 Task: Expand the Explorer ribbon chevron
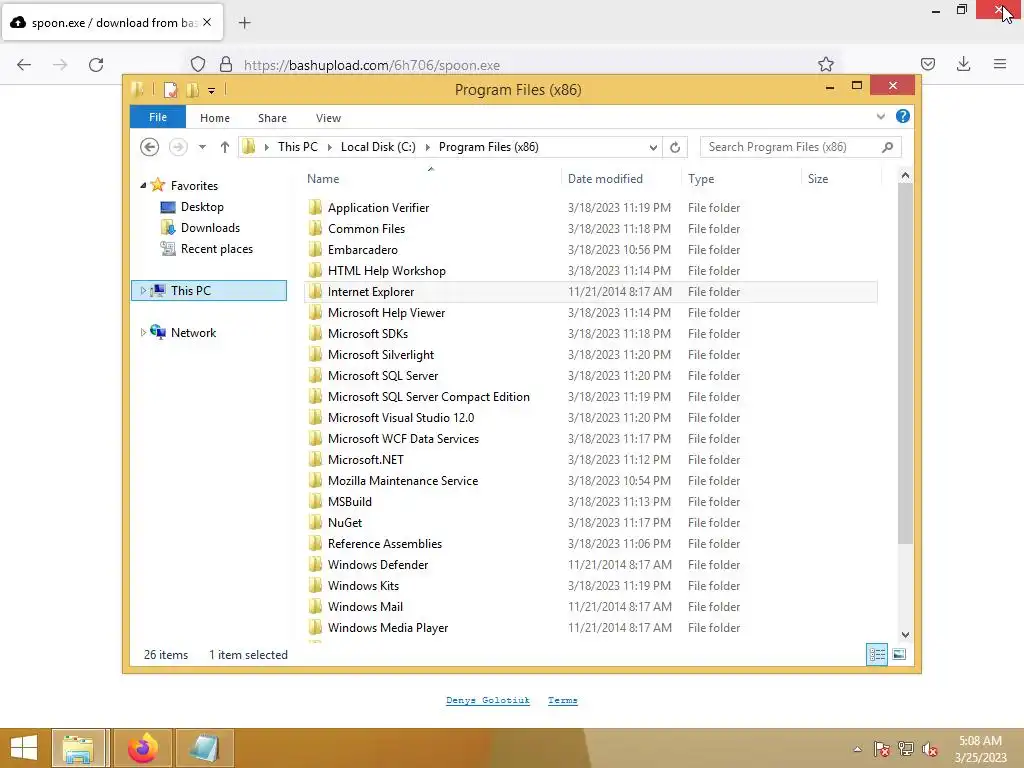(880, 117)
